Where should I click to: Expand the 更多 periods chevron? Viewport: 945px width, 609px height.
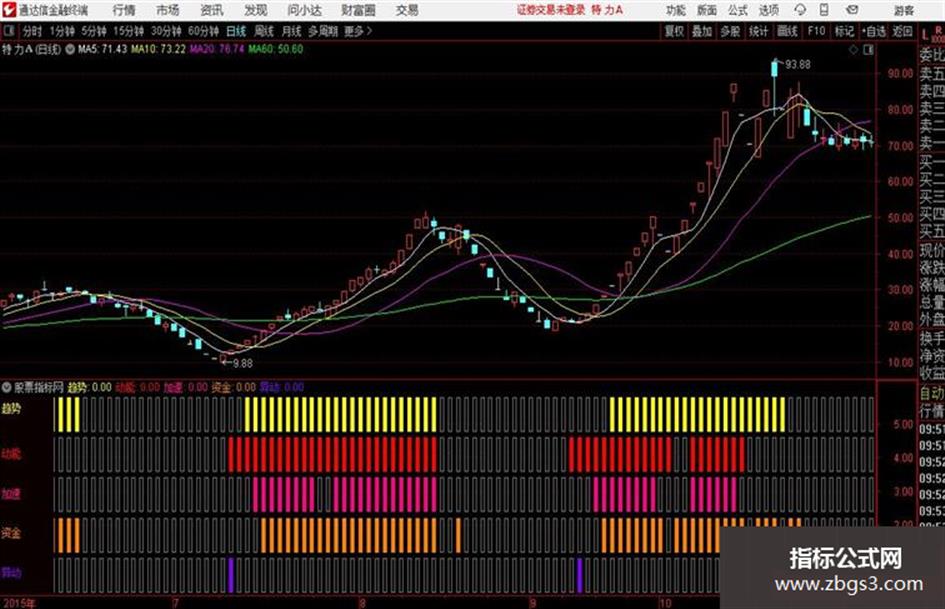[359, 31]
